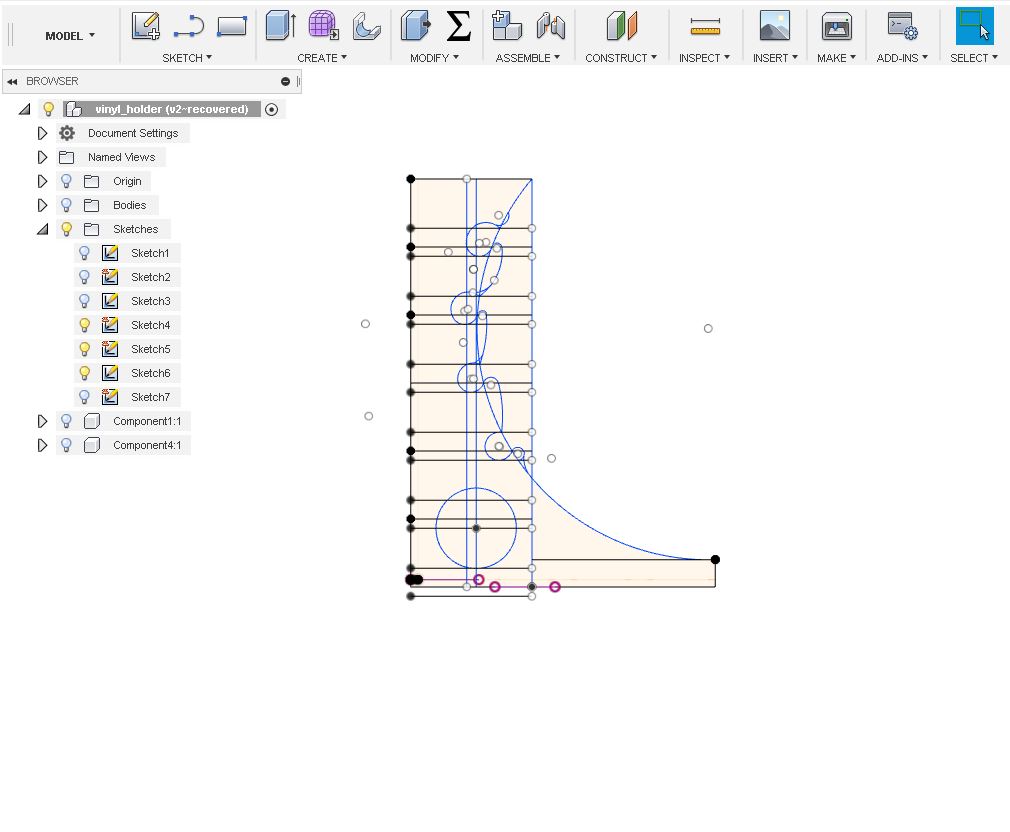Screen dimensions: 1010x832
Task: Select the Press Pull modify tool
Action: click(x=415, y=27)
